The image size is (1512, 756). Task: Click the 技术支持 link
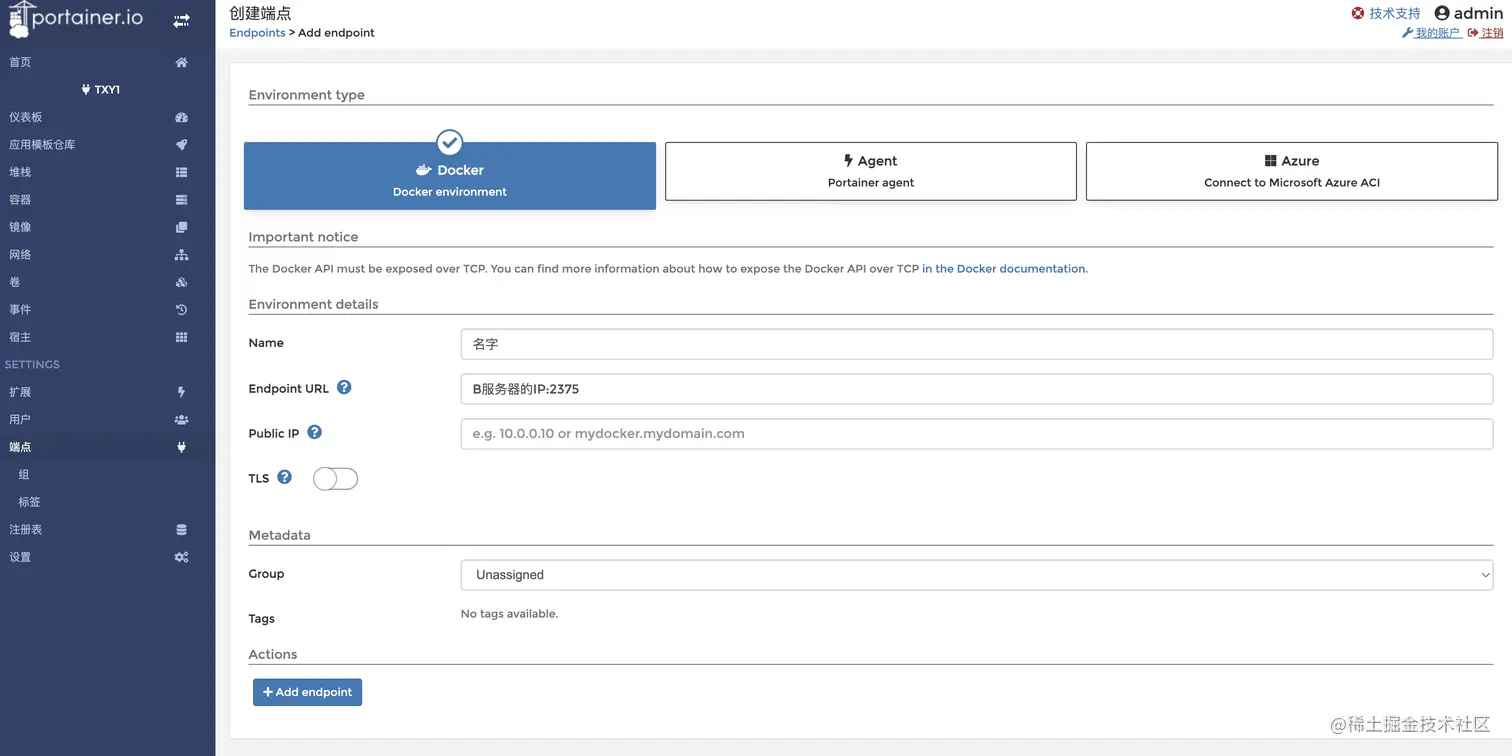pyautogui.click(x=1394, y=13)
